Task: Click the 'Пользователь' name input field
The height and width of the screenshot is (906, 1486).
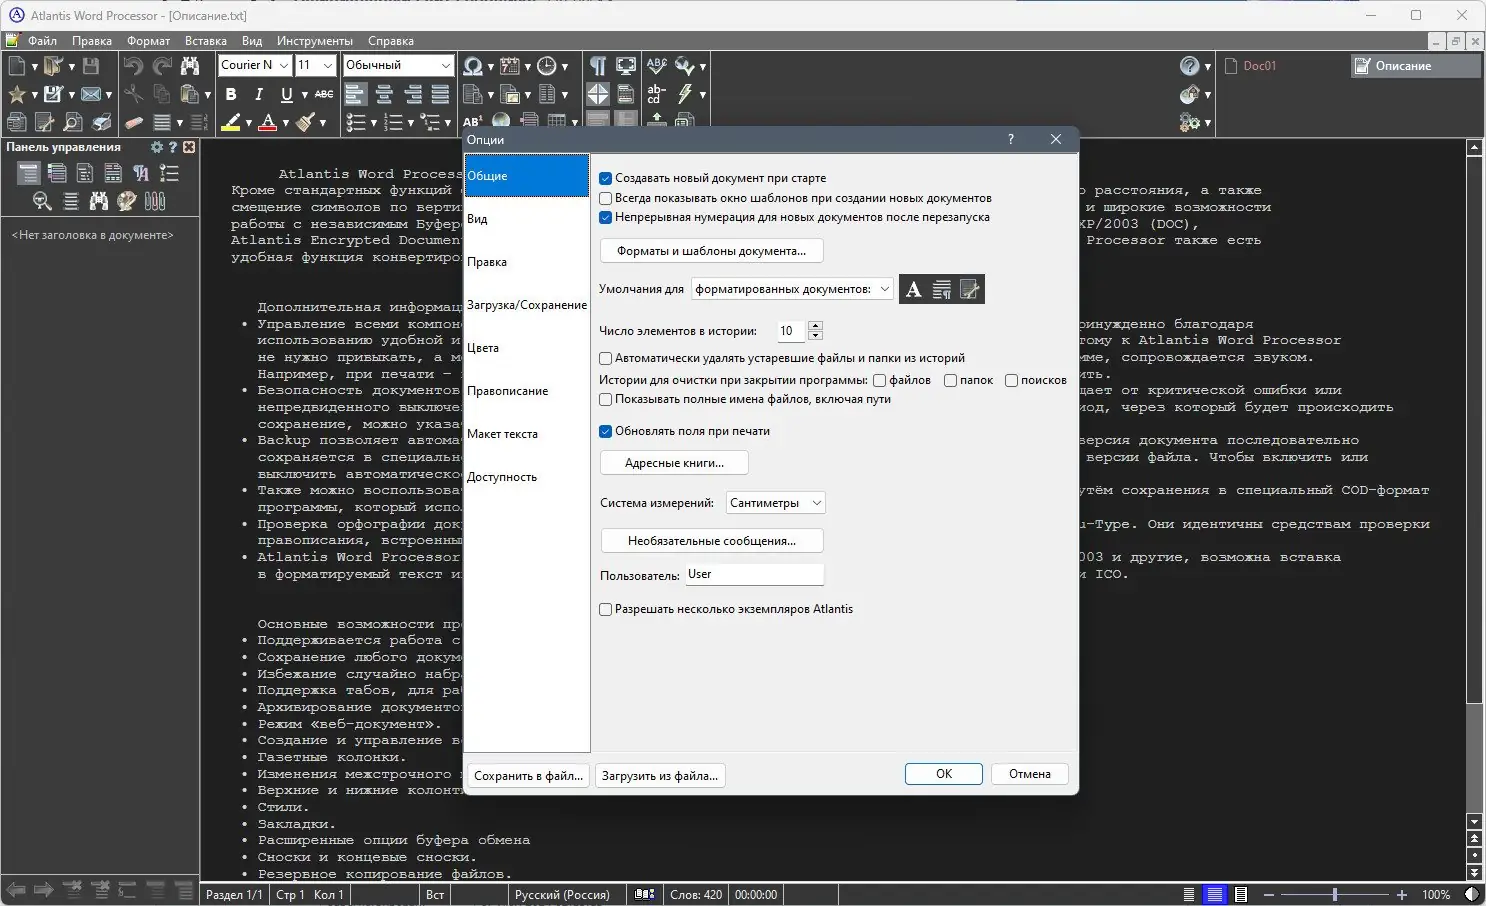Action: tap(754, 574)
